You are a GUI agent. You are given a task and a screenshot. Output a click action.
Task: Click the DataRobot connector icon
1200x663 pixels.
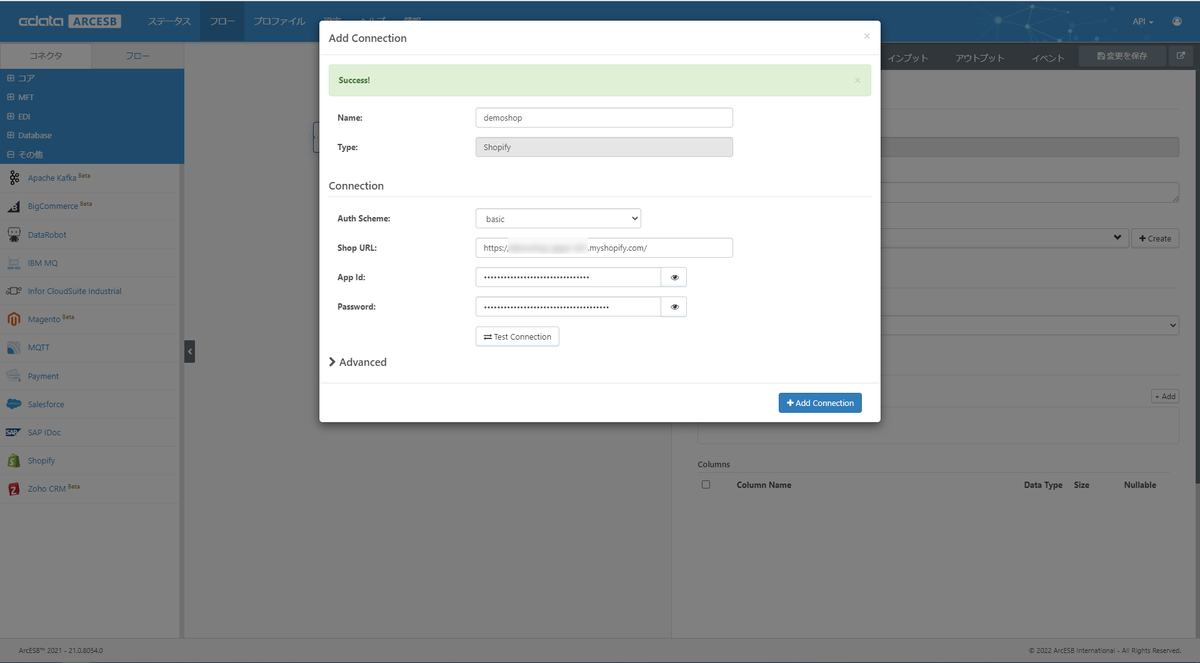[x=14, y=235]
